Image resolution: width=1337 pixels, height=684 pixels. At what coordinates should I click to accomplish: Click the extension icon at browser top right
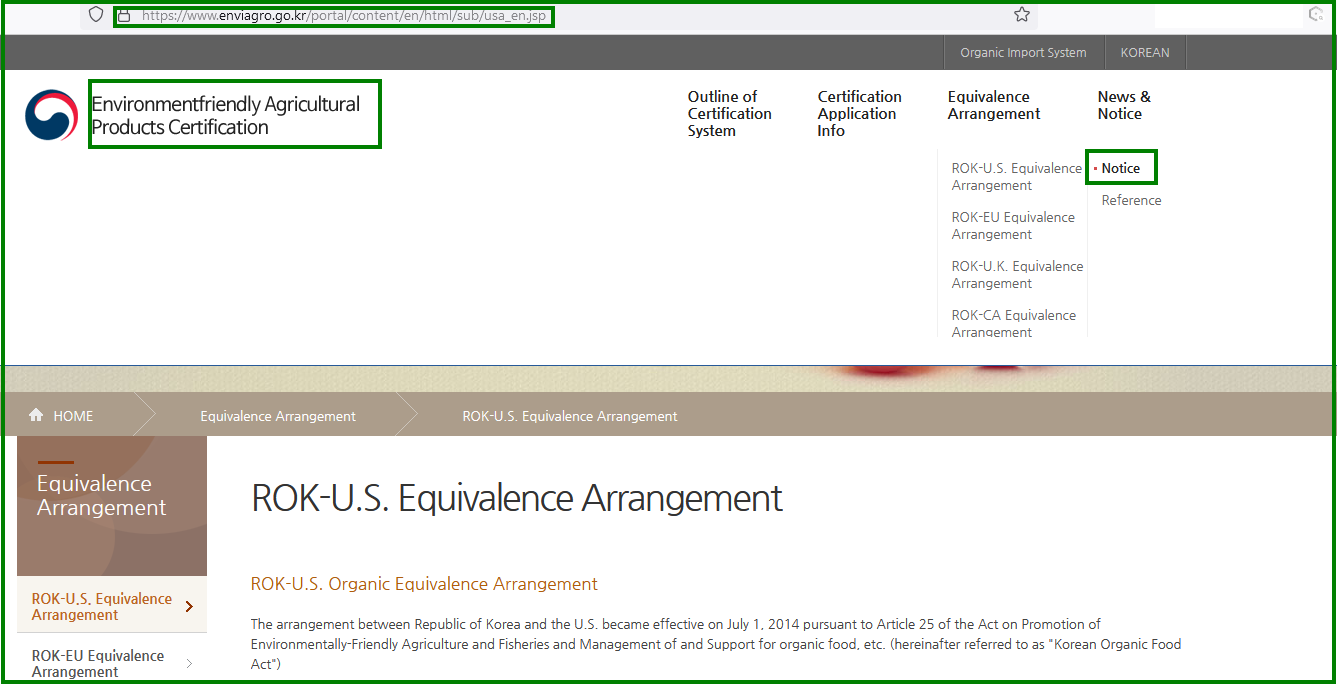tap(1316, 15)
